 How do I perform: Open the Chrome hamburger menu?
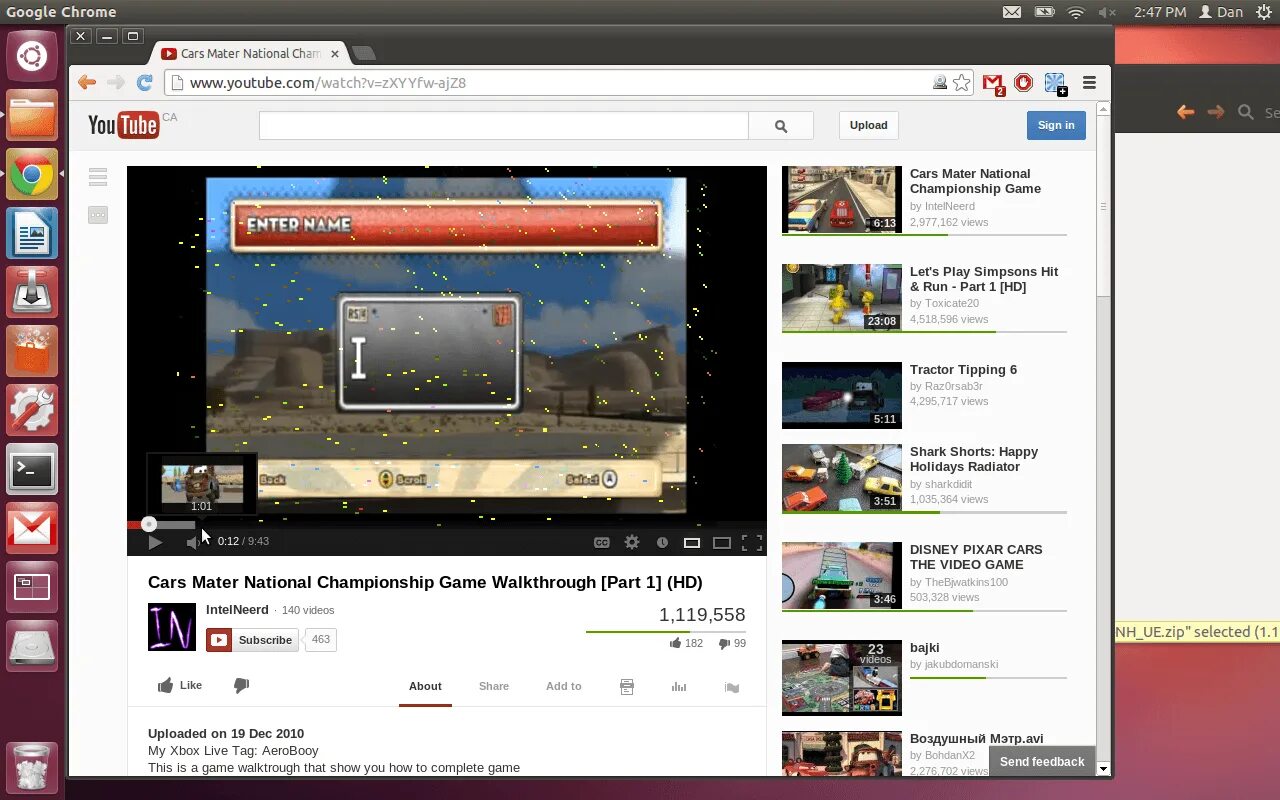(1090, 83)
